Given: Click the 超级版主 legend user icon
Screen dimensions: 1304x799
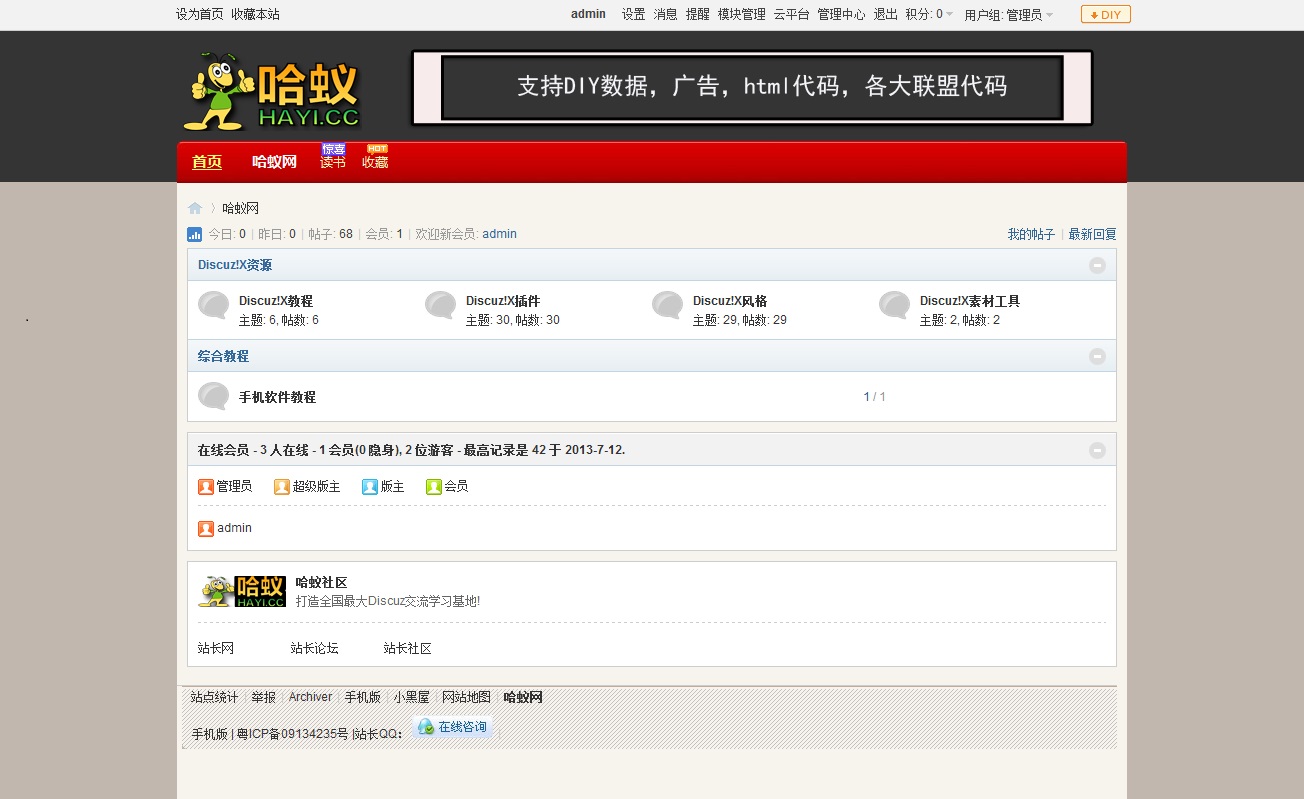Looking at the screenshot, I should [282, 487].
